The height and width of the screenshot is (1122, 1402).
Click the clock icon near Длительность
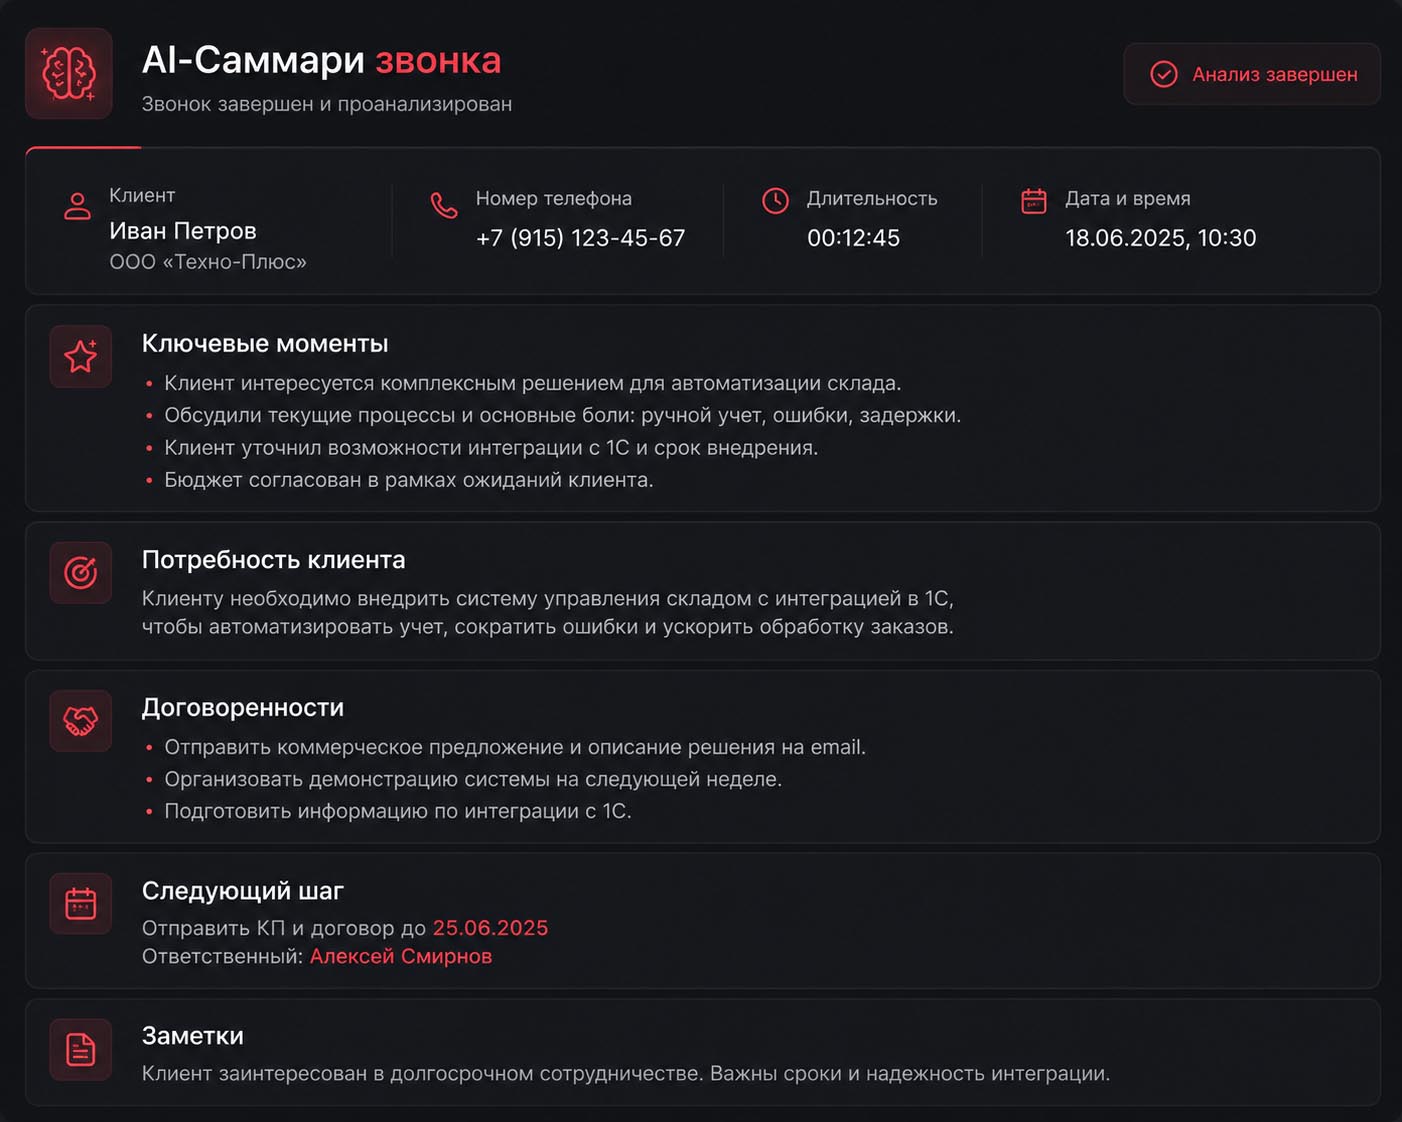pyautogui.click(x=775, y=200)
